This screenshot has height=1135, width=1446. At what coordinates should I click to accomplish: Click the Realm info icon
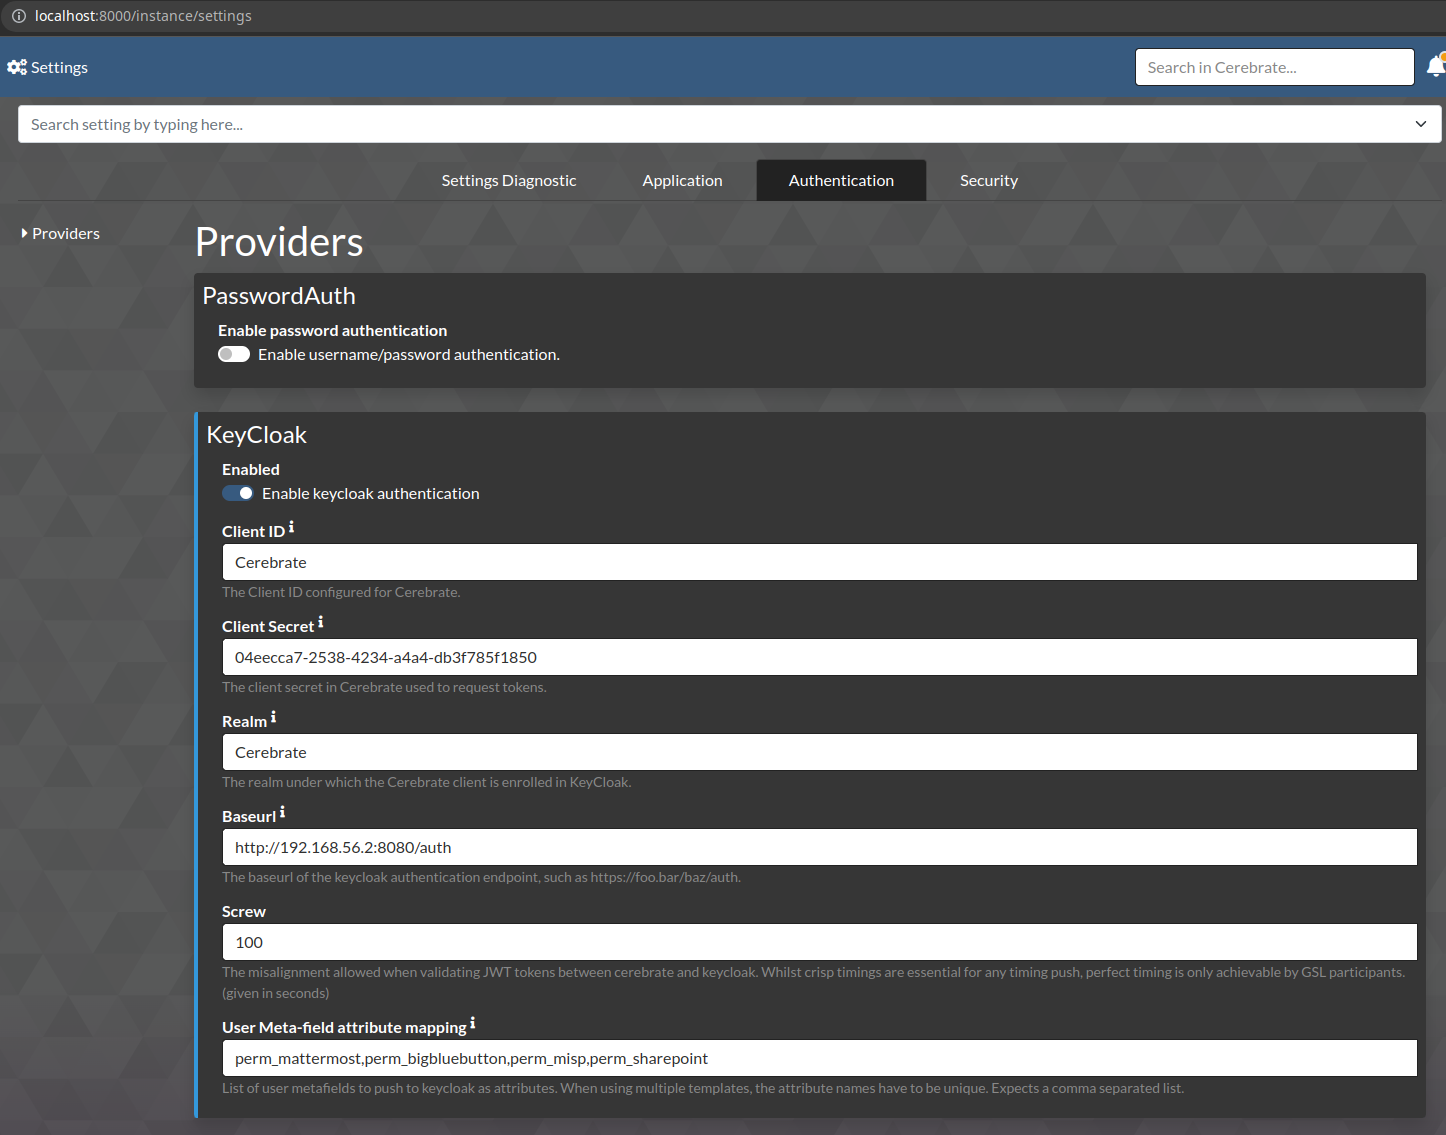pyautogui.click(x=273, y=717)
